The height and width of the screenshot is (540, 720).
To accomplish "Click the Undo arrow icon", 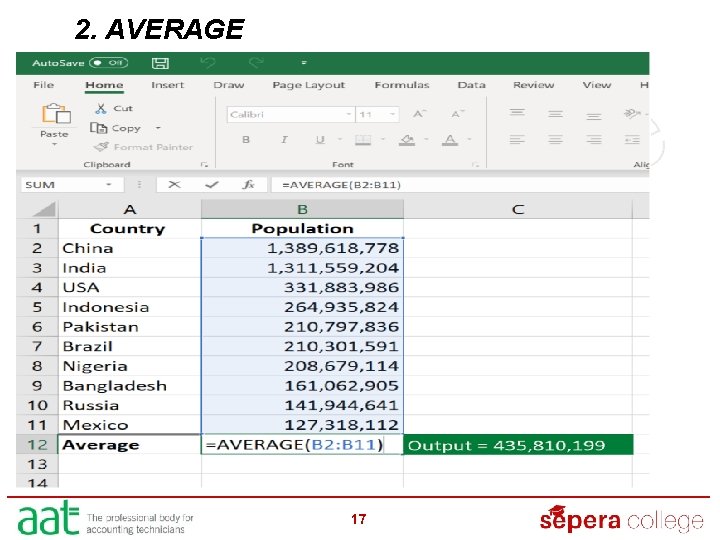I will (208, 62).
